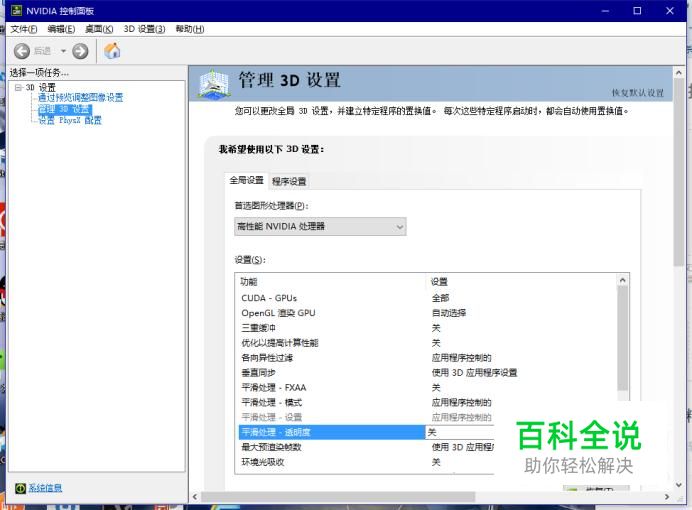Open the 编辑(E) menu
Viewport: 692px width, 510px height.
click(61, 29)
